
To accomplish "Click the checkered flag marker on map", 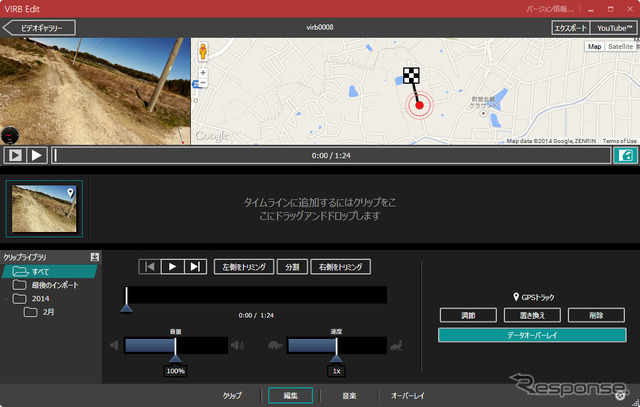I will click(x=411, y=76).
